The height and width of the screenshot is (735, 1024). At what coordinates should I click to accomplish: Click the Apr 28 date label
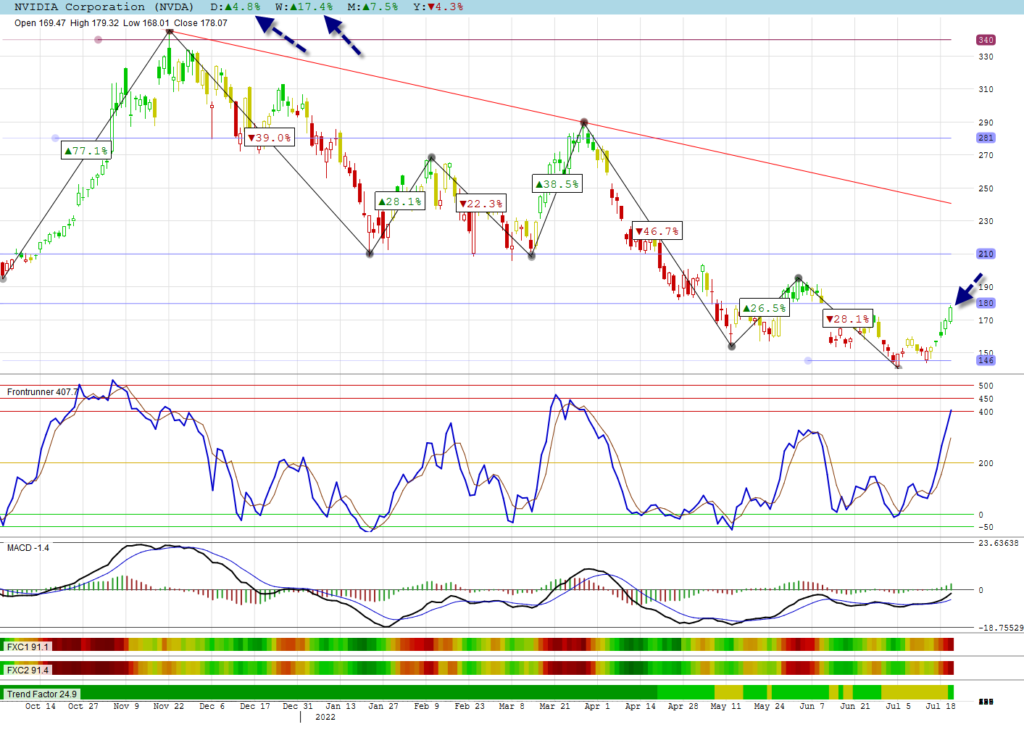click(x=683, y=706)
